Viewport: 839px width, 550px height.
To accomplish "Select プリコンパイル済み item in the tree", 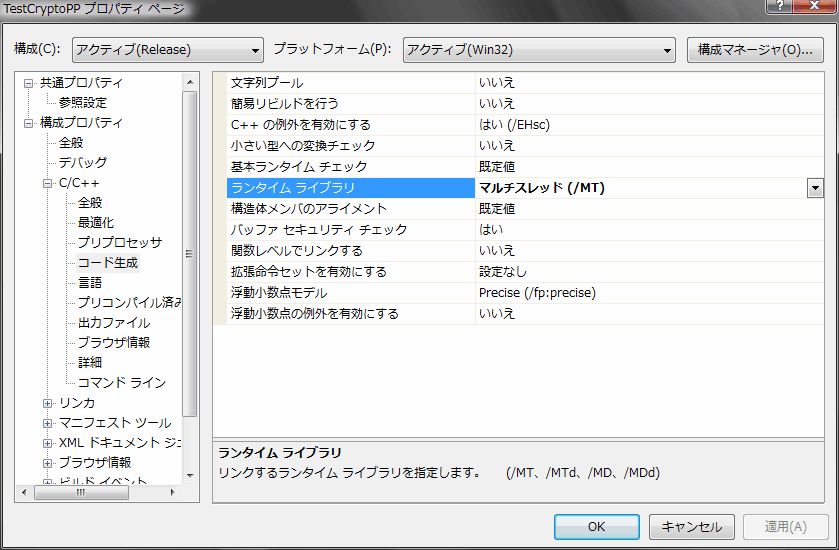I will [129, 302].
